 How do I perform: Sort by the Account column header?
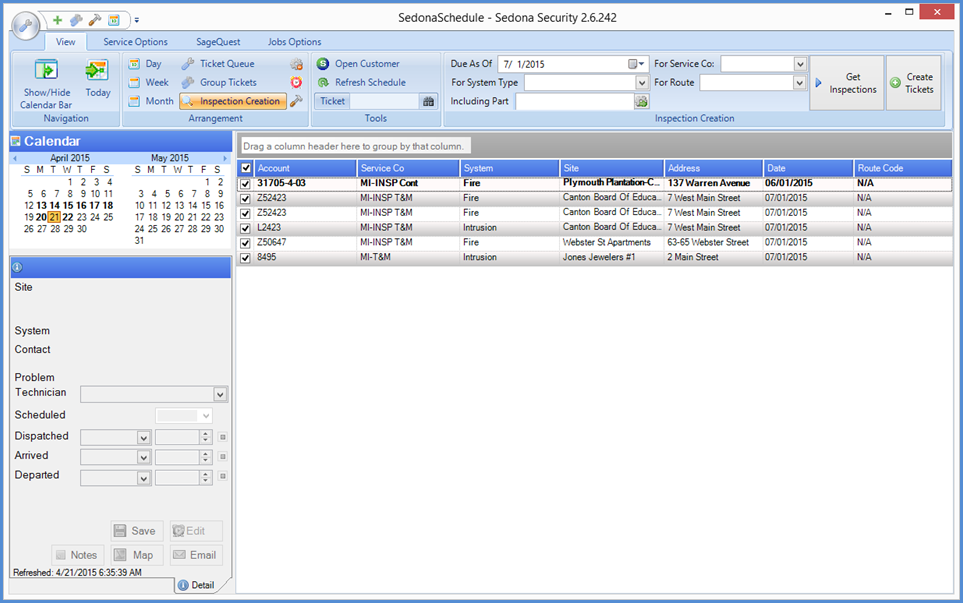[305, 168]
